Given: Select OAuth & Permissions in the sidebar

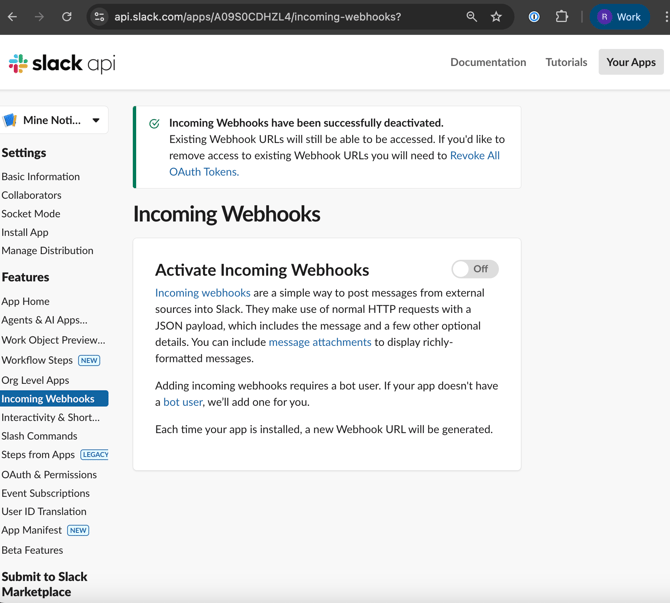Looking at the screenshot, I should point(49,475).
